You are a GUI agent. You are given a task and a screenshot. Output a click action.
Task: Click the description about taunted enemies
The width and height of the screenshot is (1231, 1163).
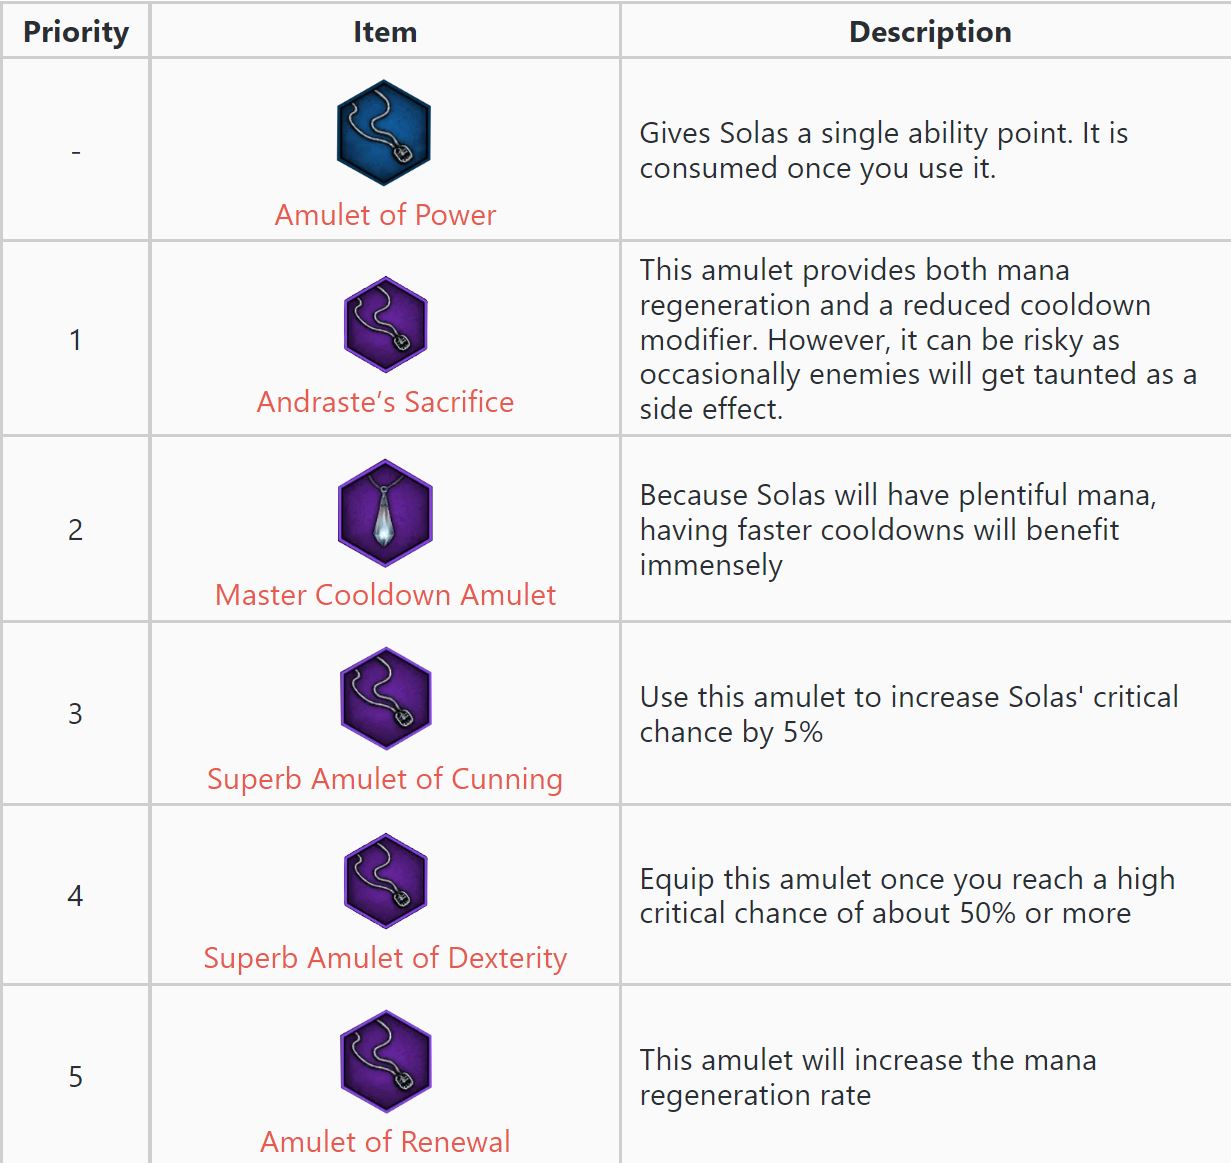coord(917,339)
